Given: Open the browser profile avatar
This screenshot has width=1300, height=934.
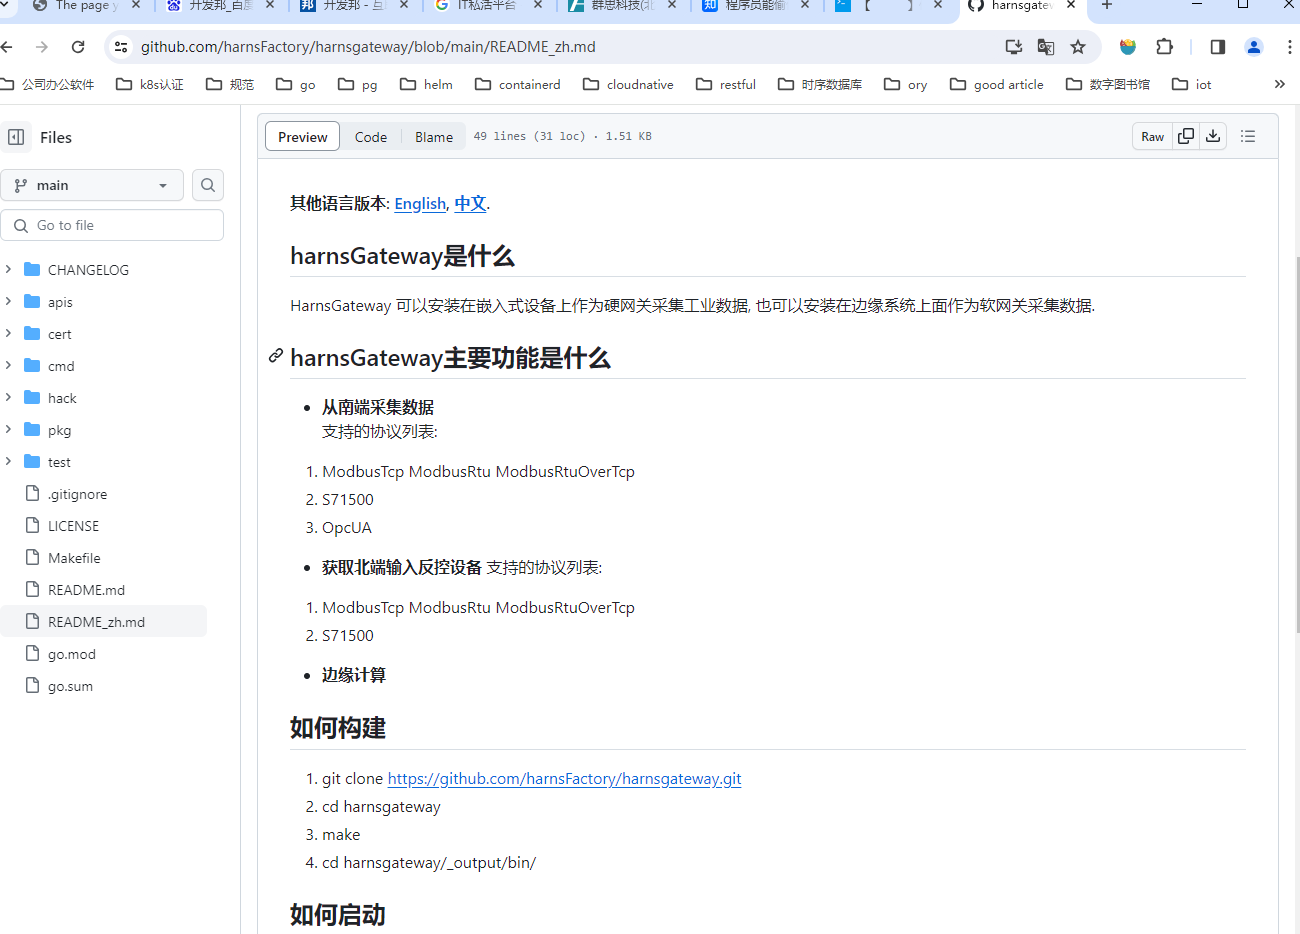Looking at the screenshot, I should [x=1254, y=47].
